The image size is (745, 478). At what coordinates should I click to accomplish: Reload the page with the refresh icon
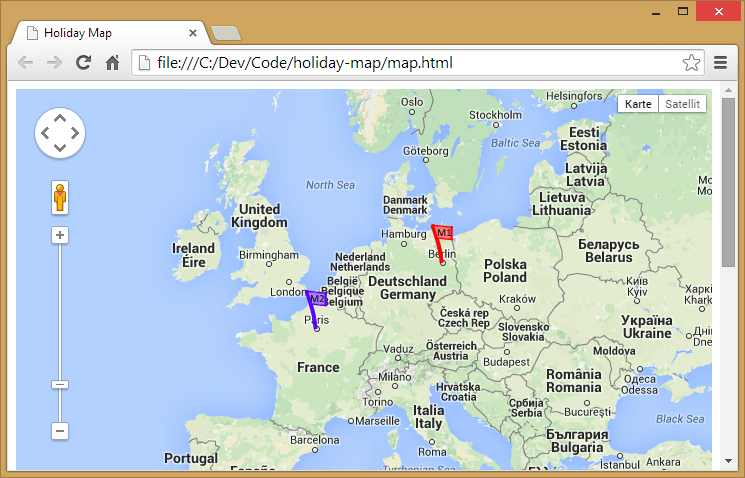click(x=84, y=63)
